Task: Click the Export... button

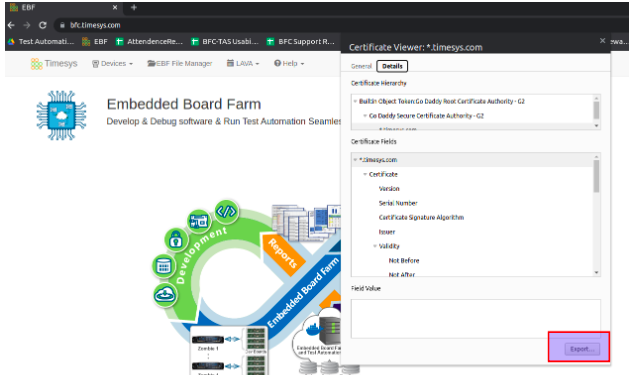Action: [582, 349]
